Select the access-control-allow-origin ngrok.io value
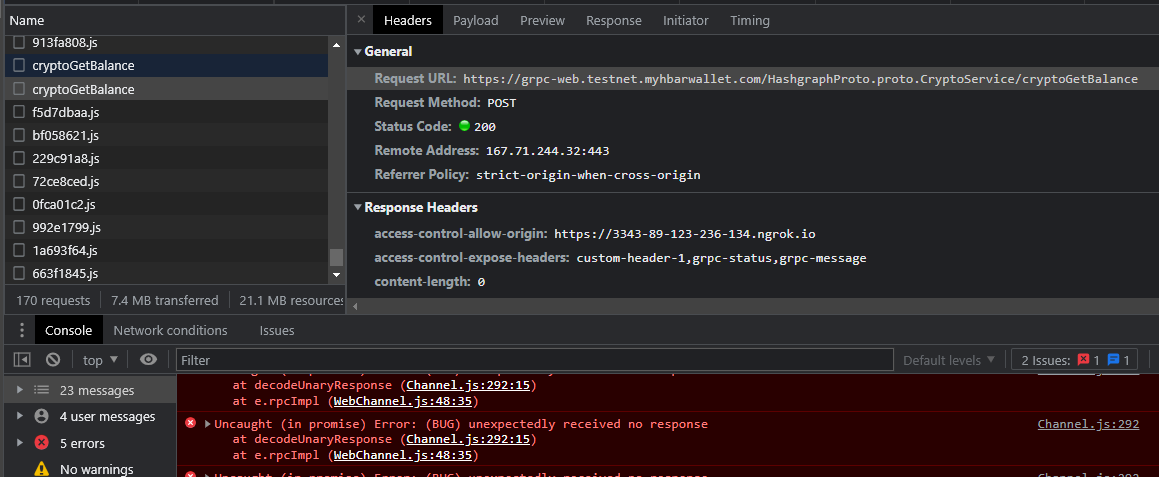The image size is (1159, 477). point(685,234)
